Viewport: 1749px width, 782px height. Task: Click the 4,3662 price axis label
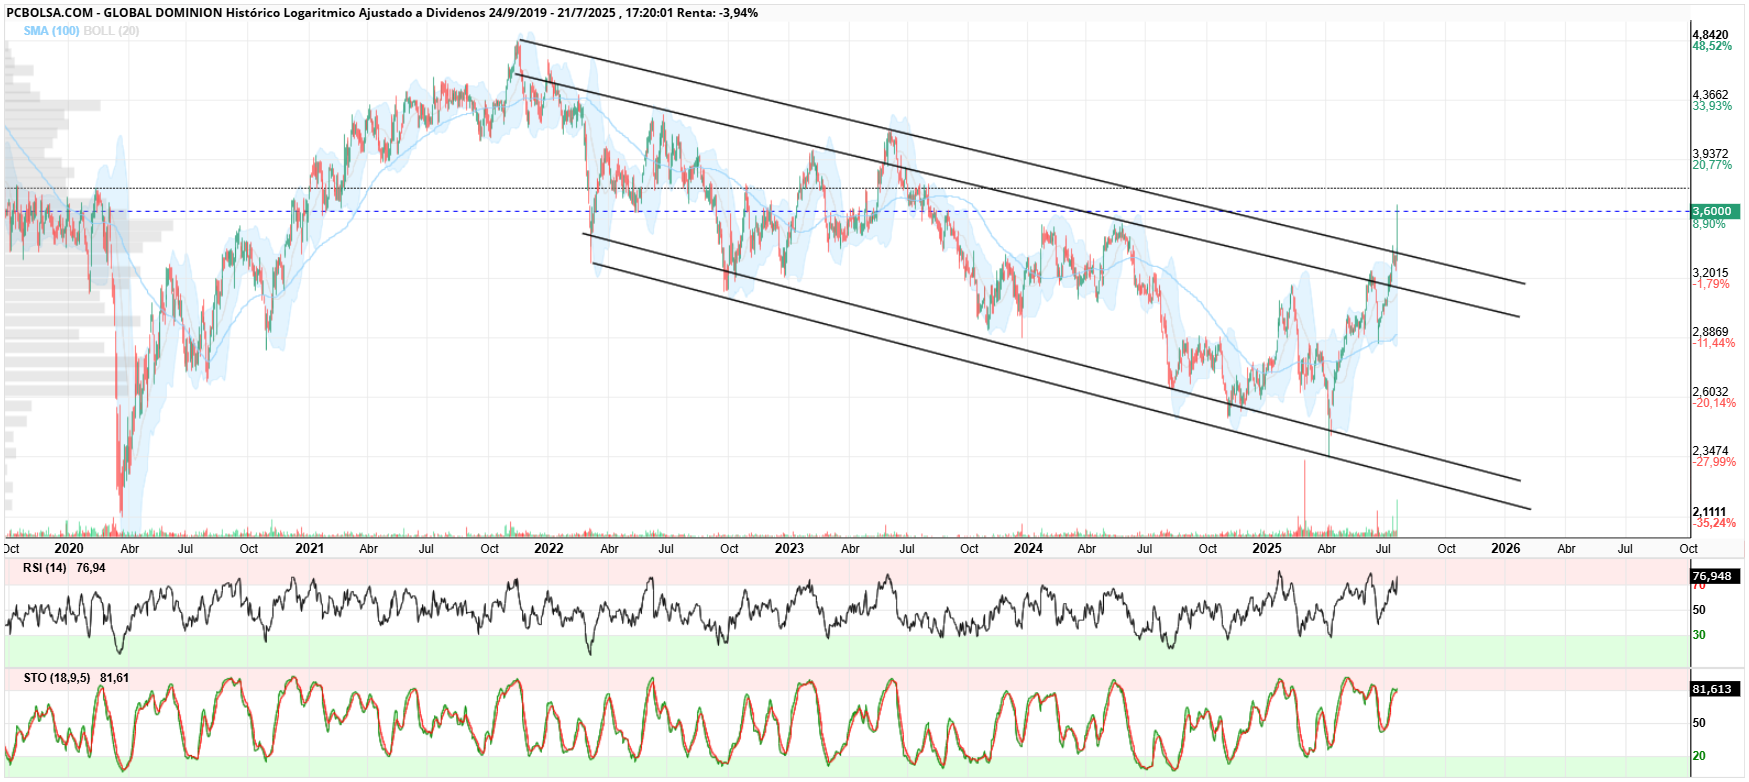tap(1710, 95)
